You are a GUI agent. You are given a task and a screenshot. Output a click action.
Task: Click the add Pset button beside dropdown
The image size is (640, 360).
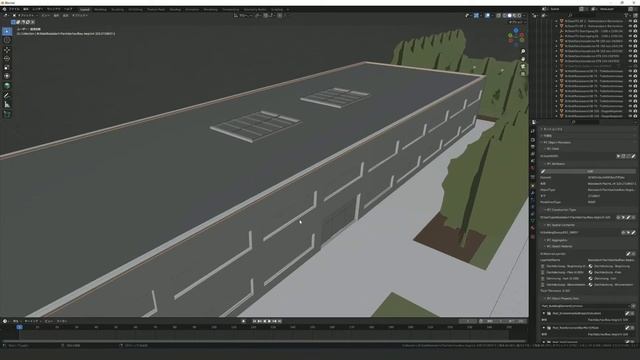(x=633, y=306)
